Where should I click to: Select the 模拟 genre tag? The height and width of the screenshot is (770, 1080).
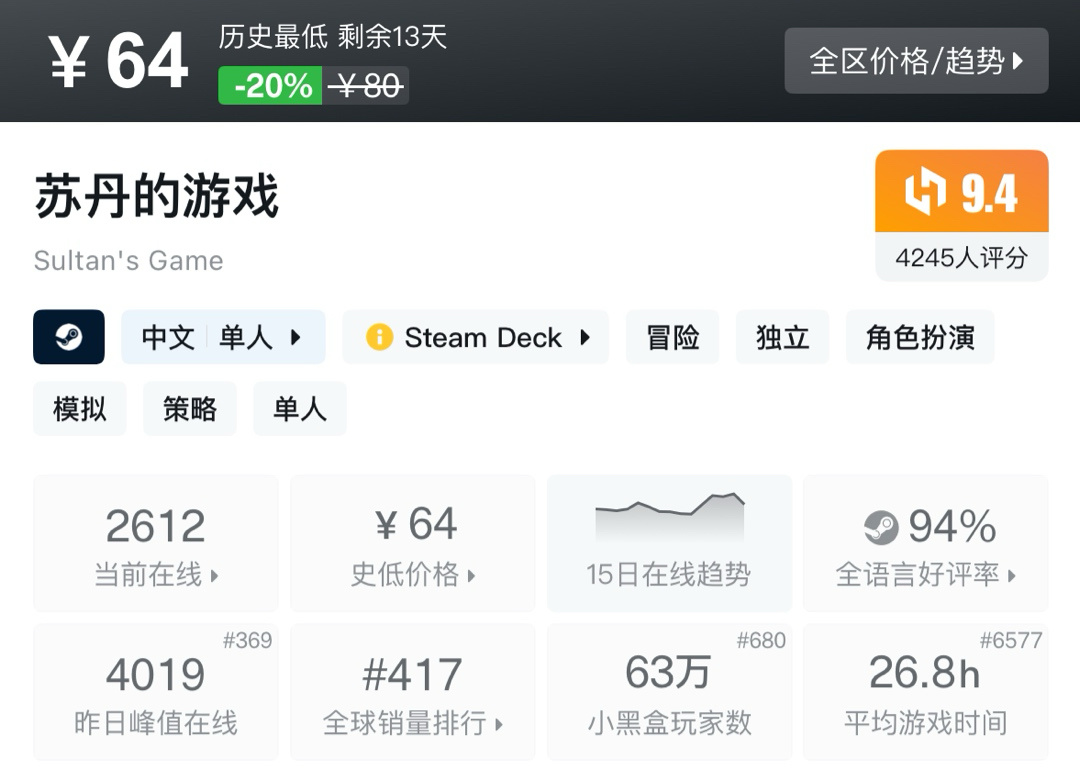[80, 408]
